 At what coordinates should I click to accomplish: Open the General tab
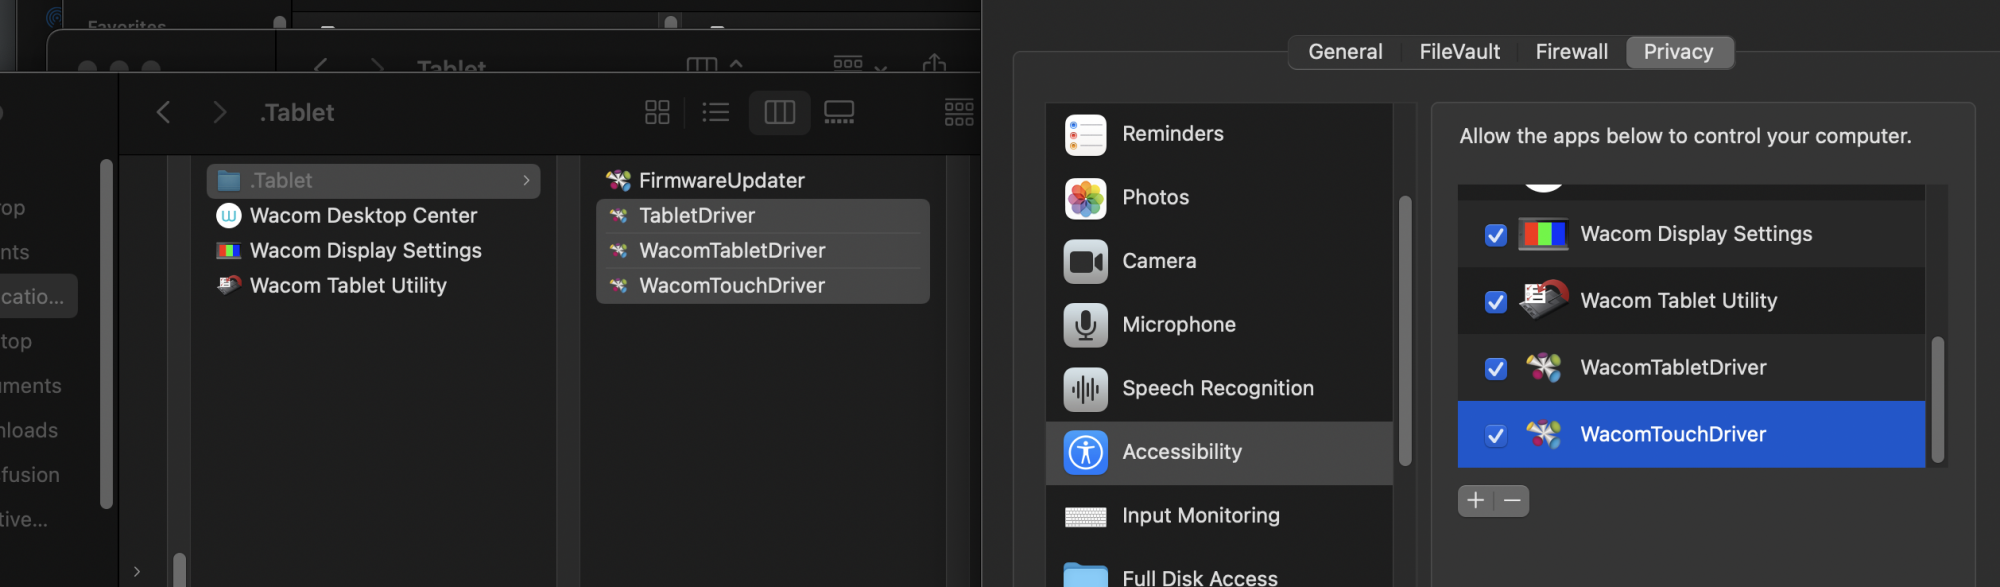click(1345, 52)
